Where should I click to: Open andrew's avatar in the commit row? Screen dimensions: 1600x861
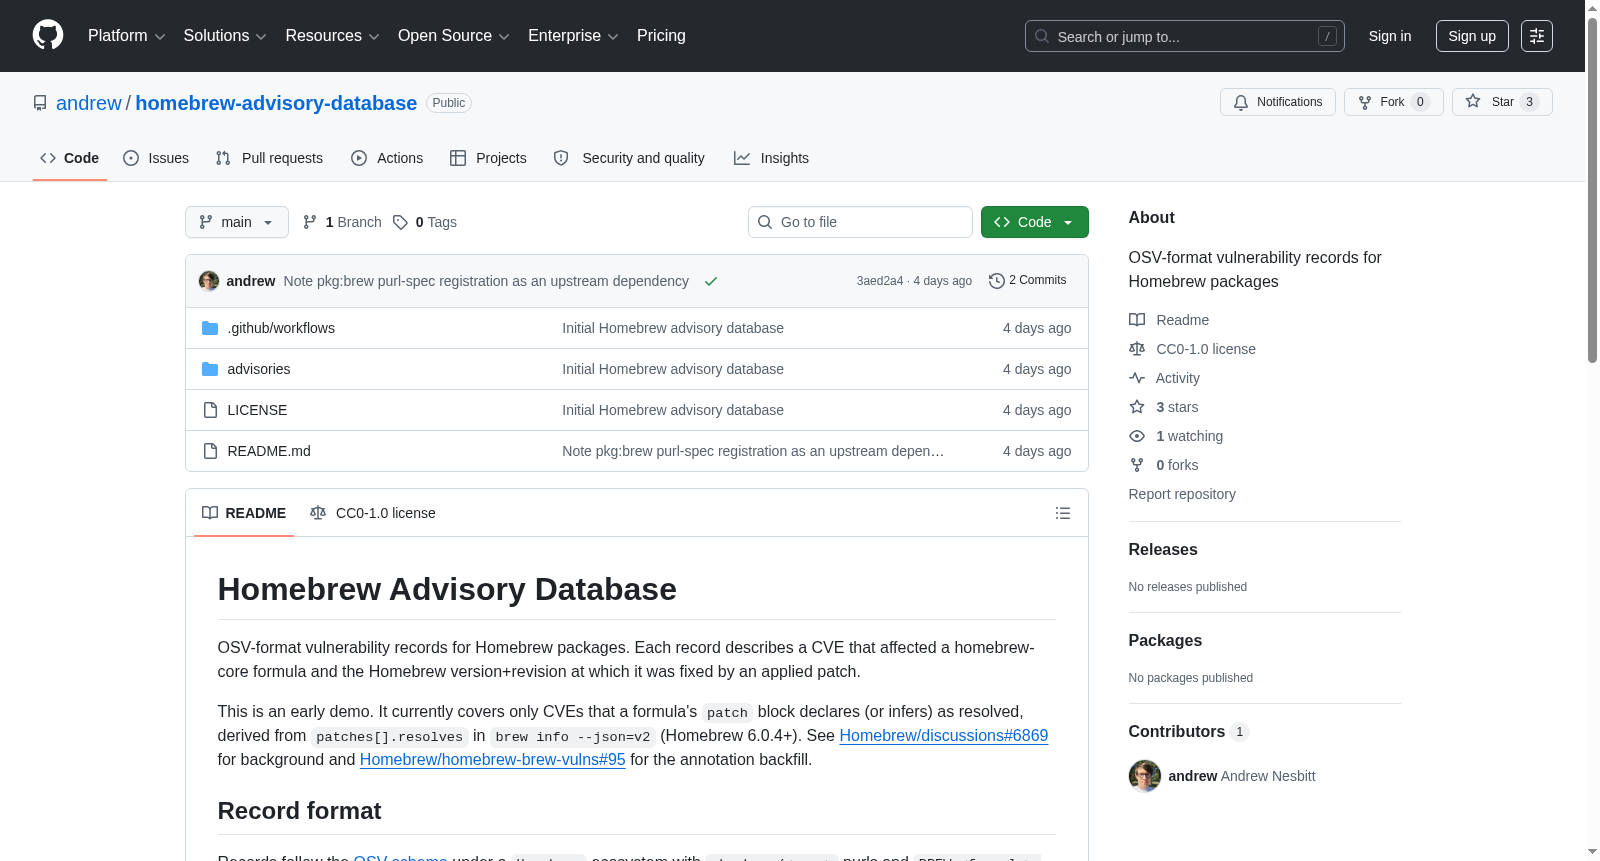pos(209,281)
